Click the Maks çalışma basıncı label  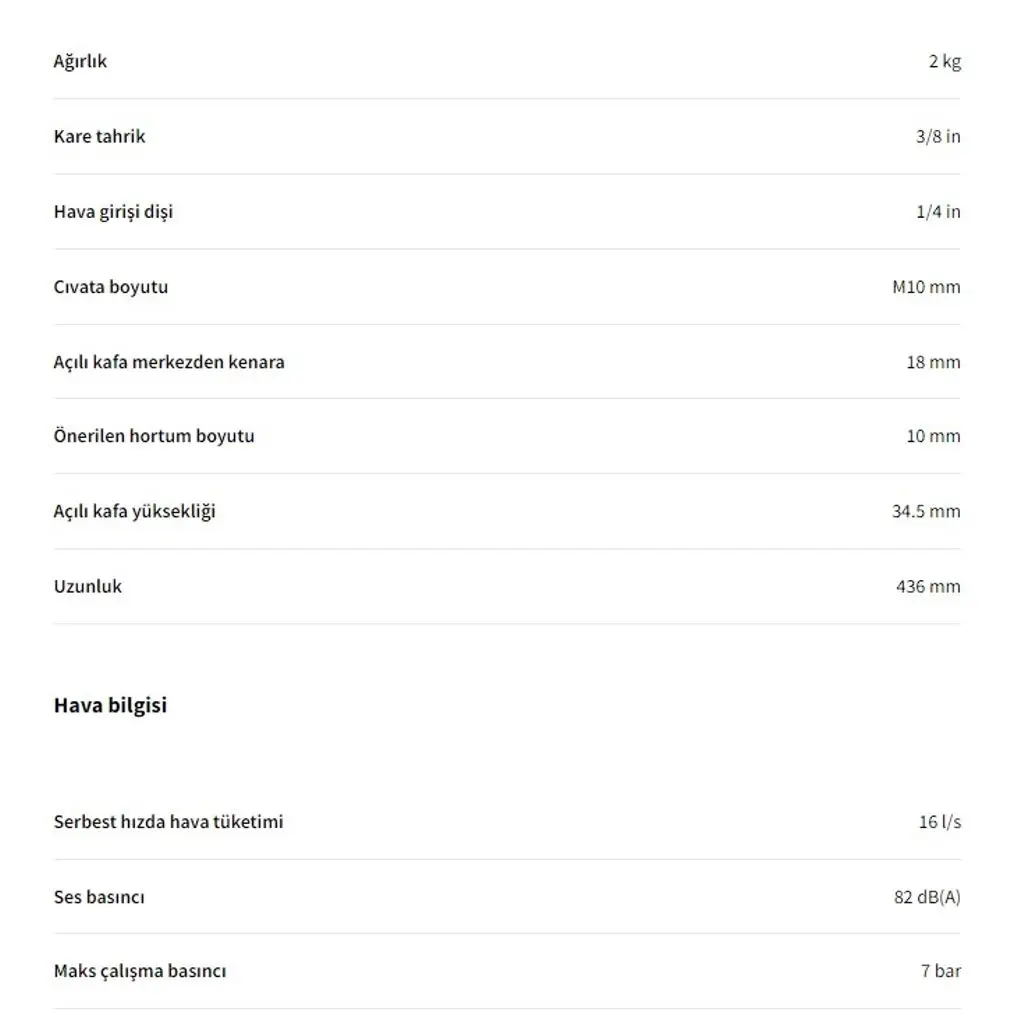(x=140, y=972)
